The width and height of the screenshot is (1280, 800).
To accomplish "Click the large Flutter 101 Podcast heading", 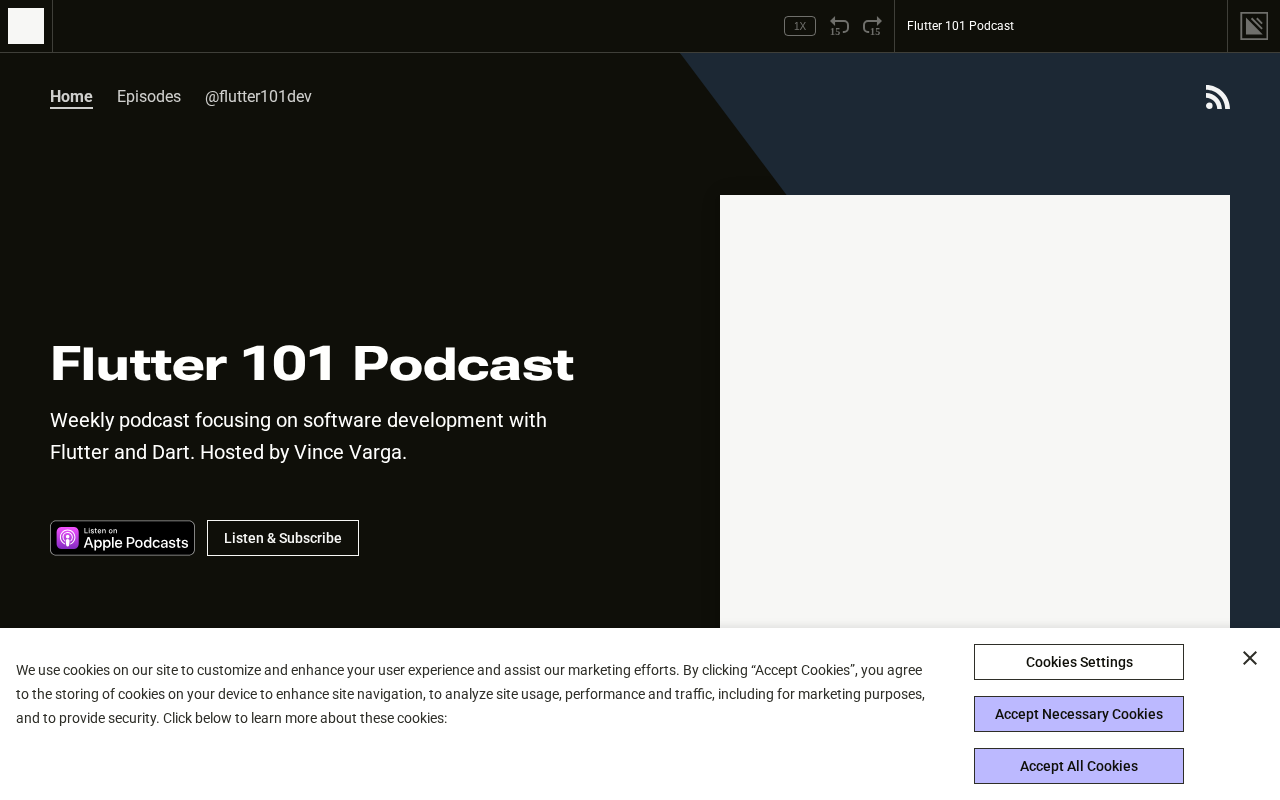I will tap(312, 364).
